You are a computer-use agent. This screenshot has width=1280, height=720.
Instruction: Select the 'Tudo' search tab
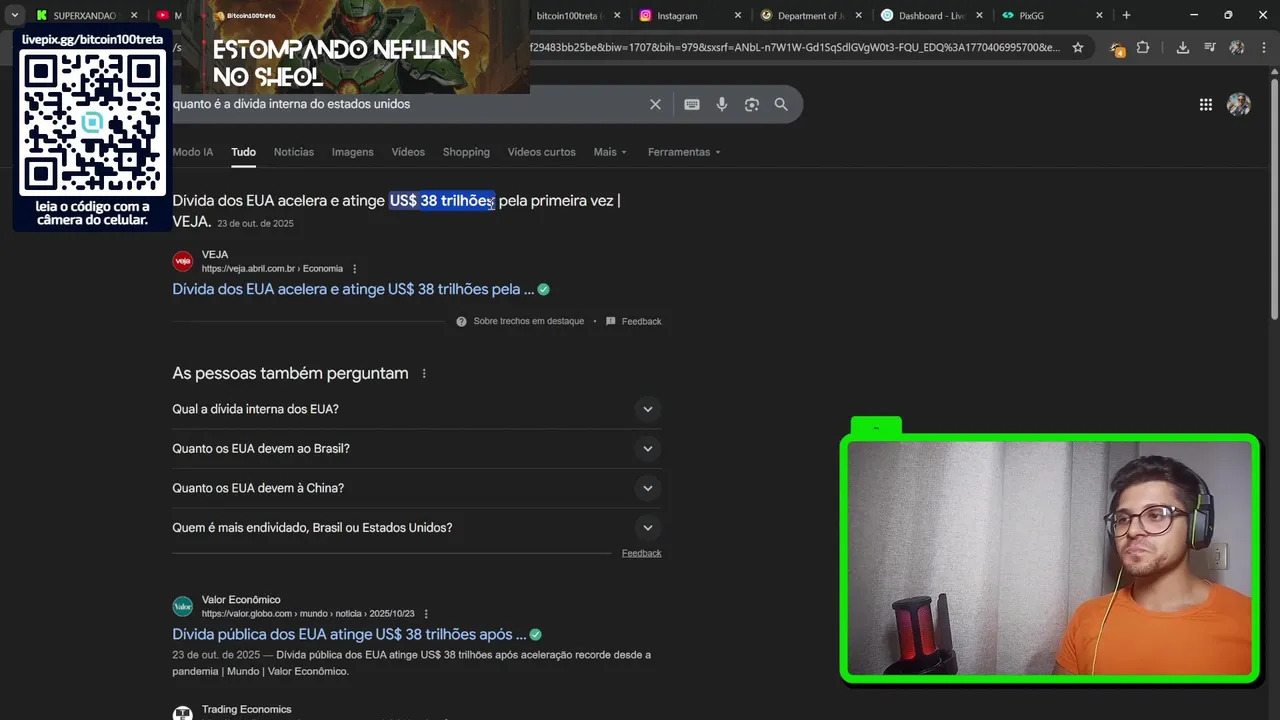243,152
